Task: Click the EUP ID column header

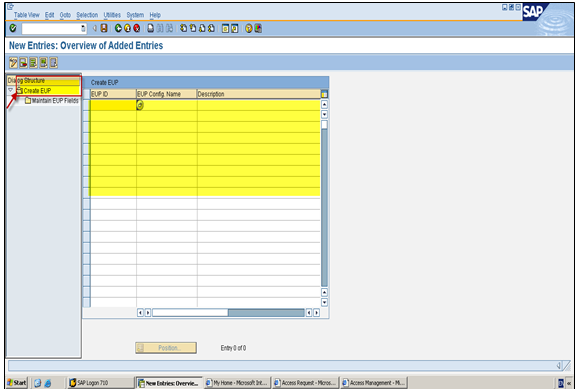Action: click(113, 94)
